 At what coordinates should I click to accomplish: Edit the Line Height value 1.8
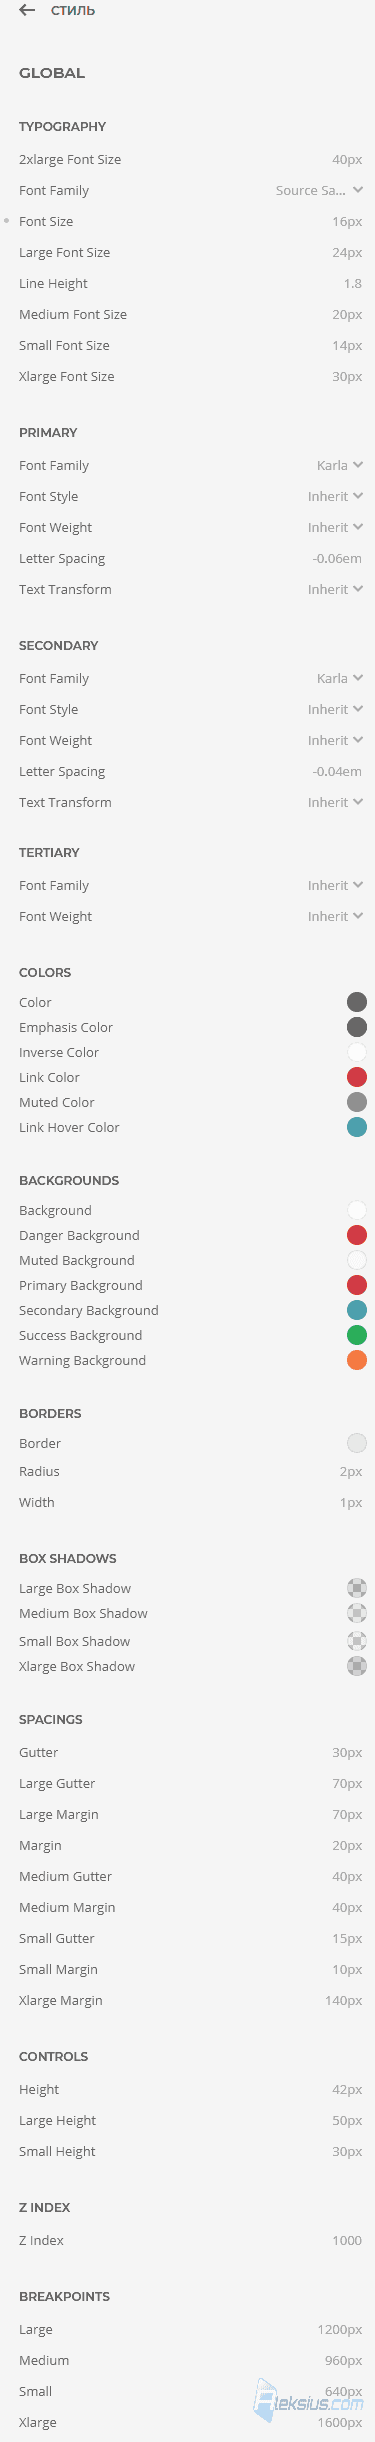point(353,283)
